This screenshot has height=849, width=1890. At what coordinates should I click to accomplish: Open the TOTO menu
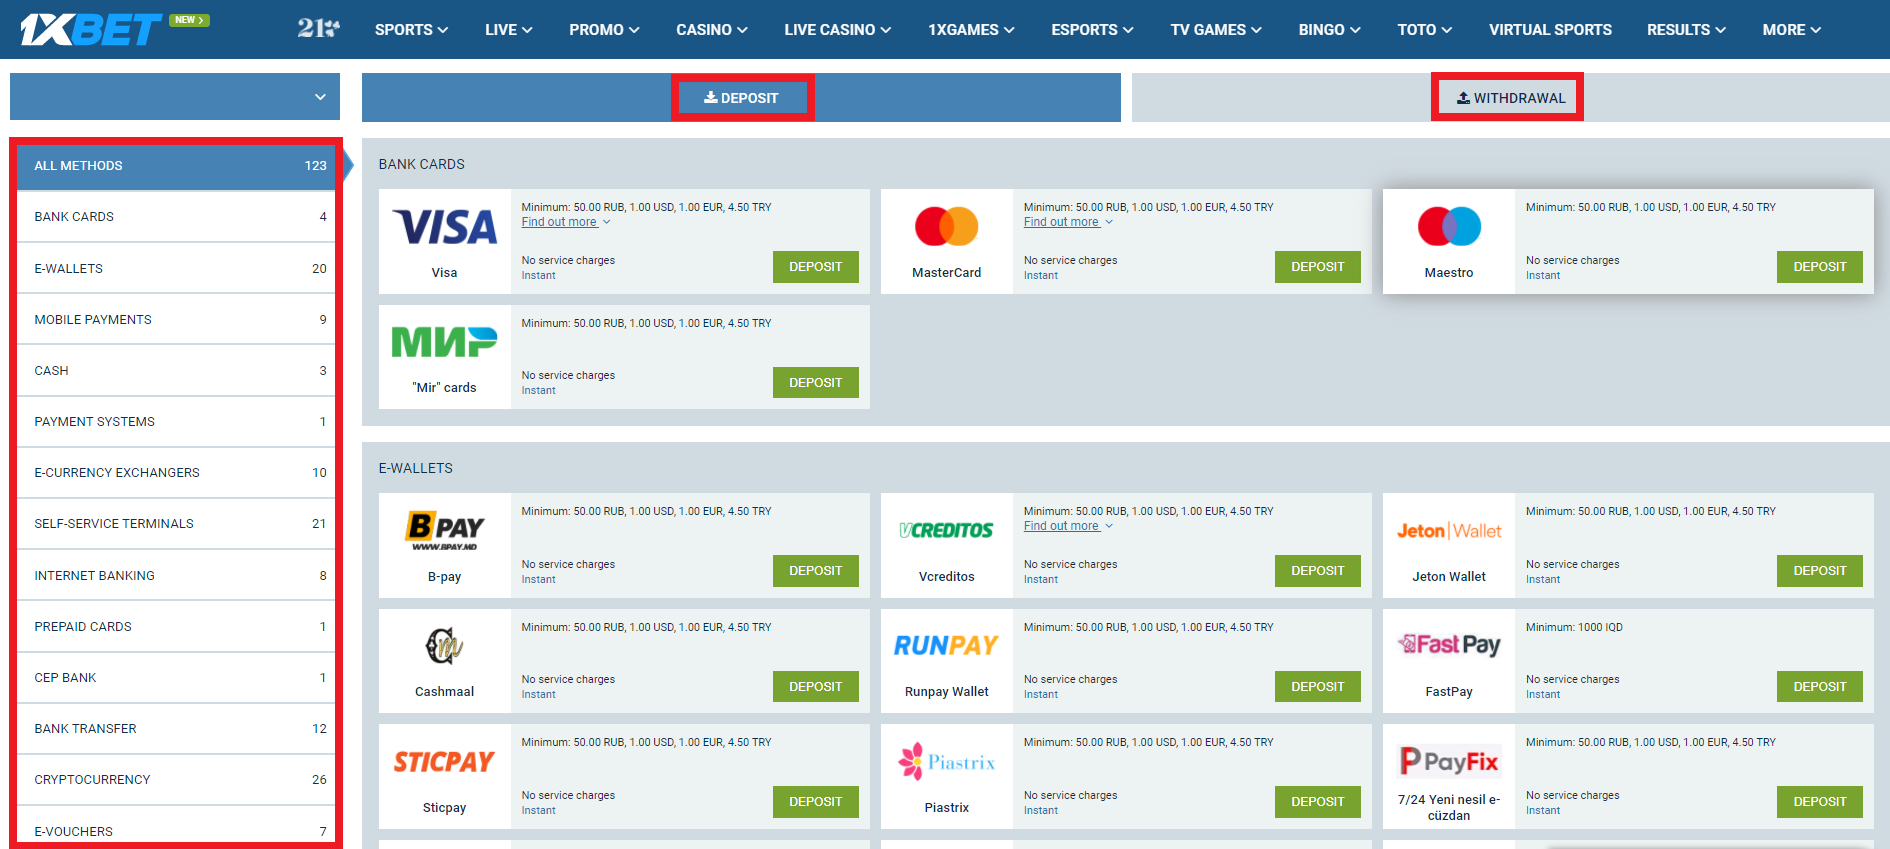click(x=1424, y=30)
